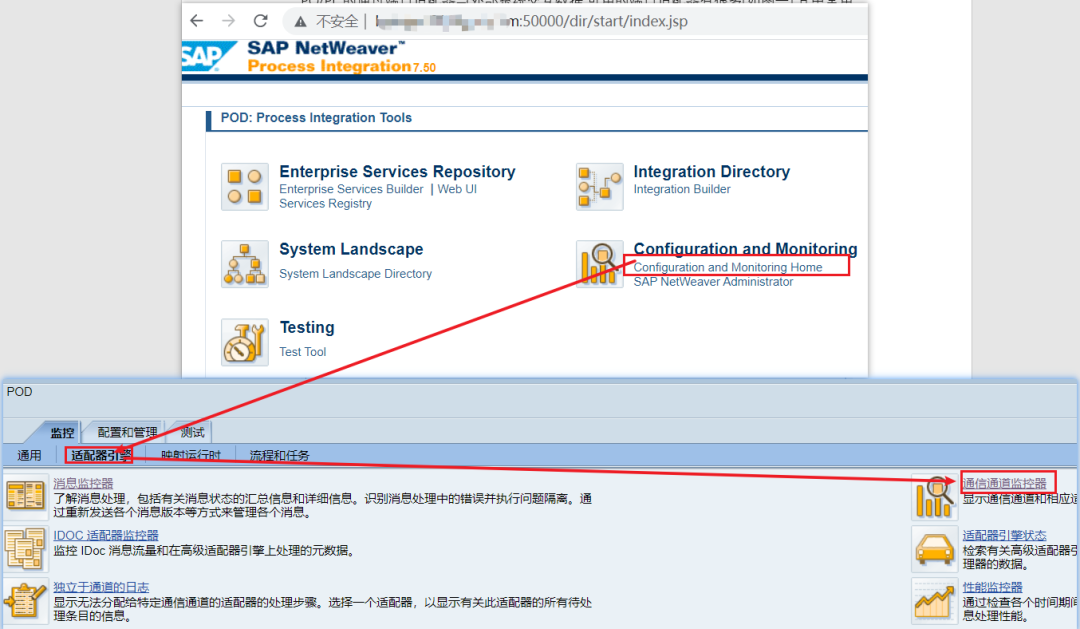Image resolution: width=1080 pixels, height=629 pixels.
Task: Open Configuration and Monitoring Home link
Action: coord(727,267)
